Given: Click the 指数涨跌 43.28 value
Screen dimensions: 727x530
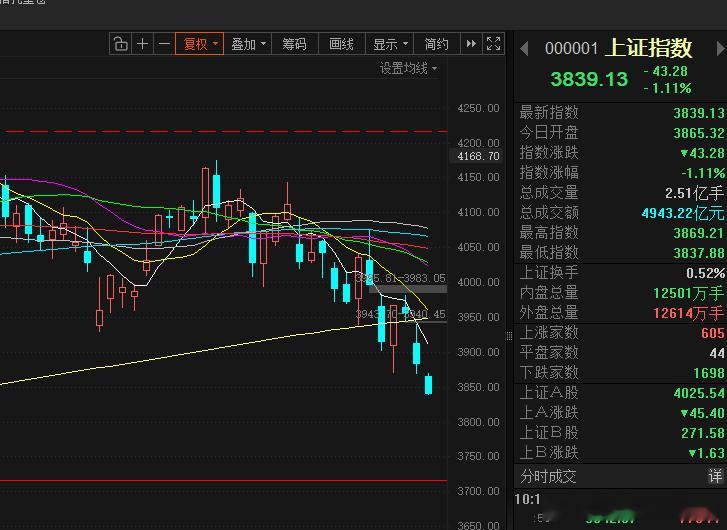Looking at the screenshot, I should [703, 153].
